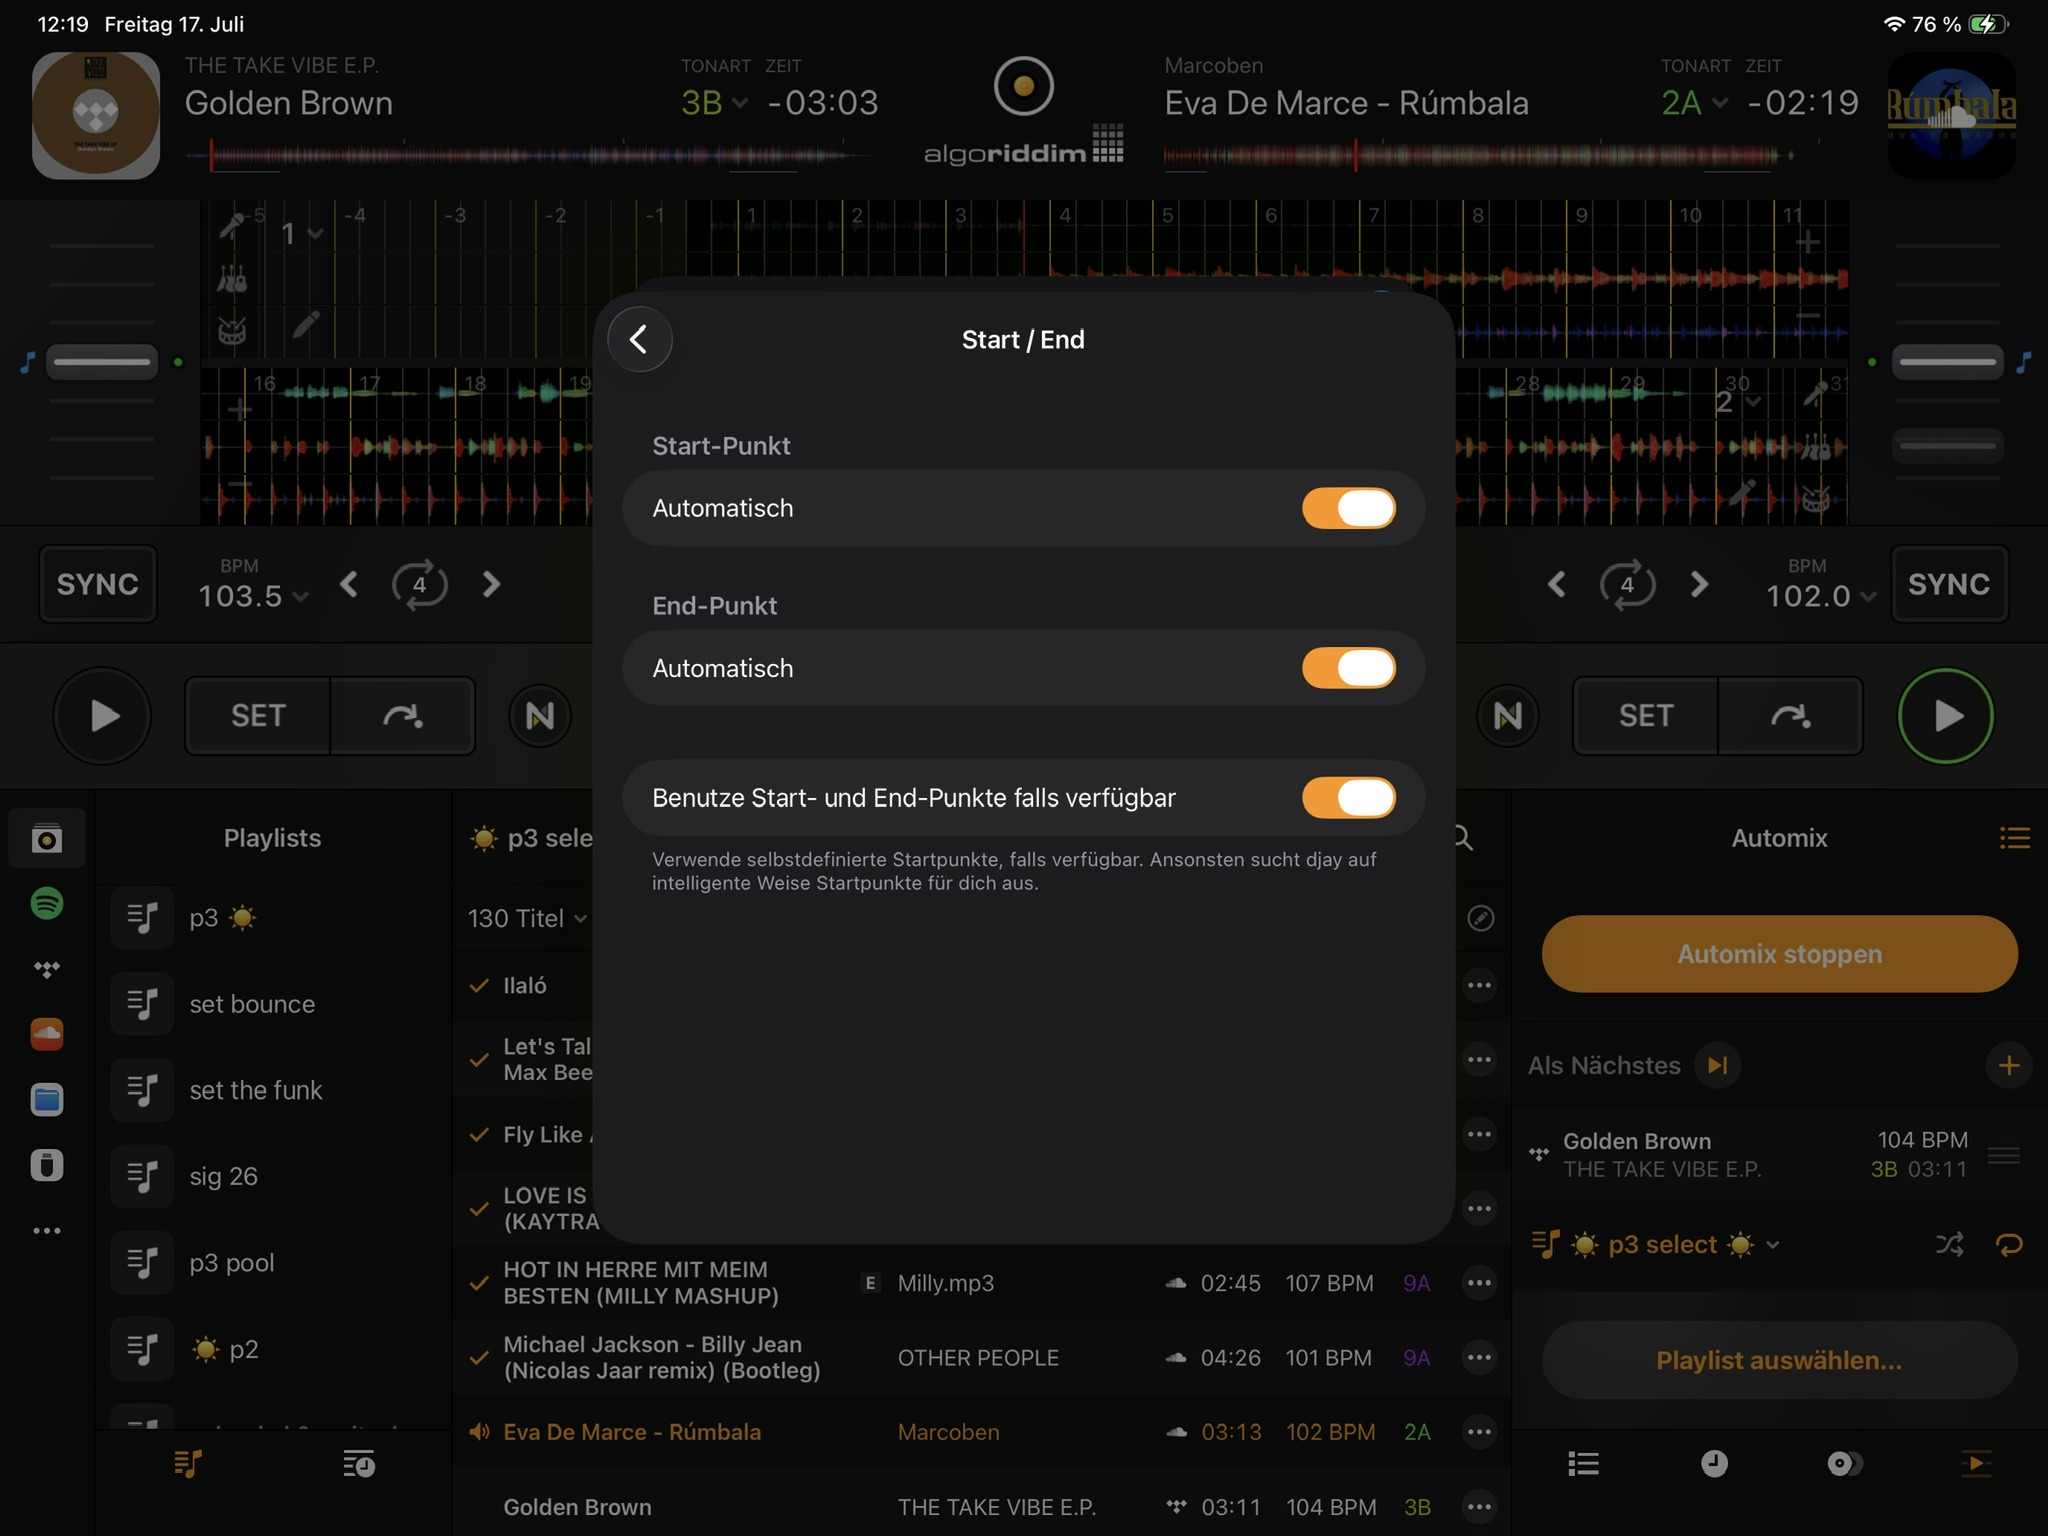
Task: Show more library sources
Action: (47, 1230)
